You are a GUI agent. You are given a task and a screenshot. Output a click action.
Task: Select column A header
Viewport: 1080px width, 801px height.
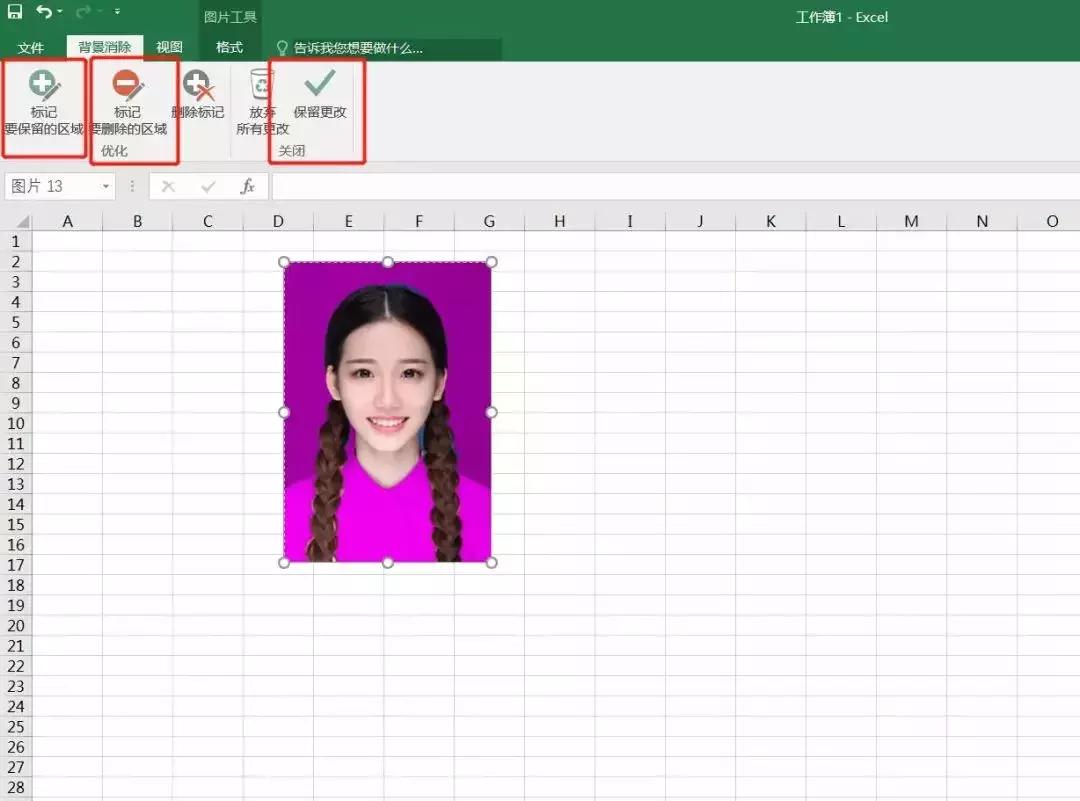pos(68,221)
